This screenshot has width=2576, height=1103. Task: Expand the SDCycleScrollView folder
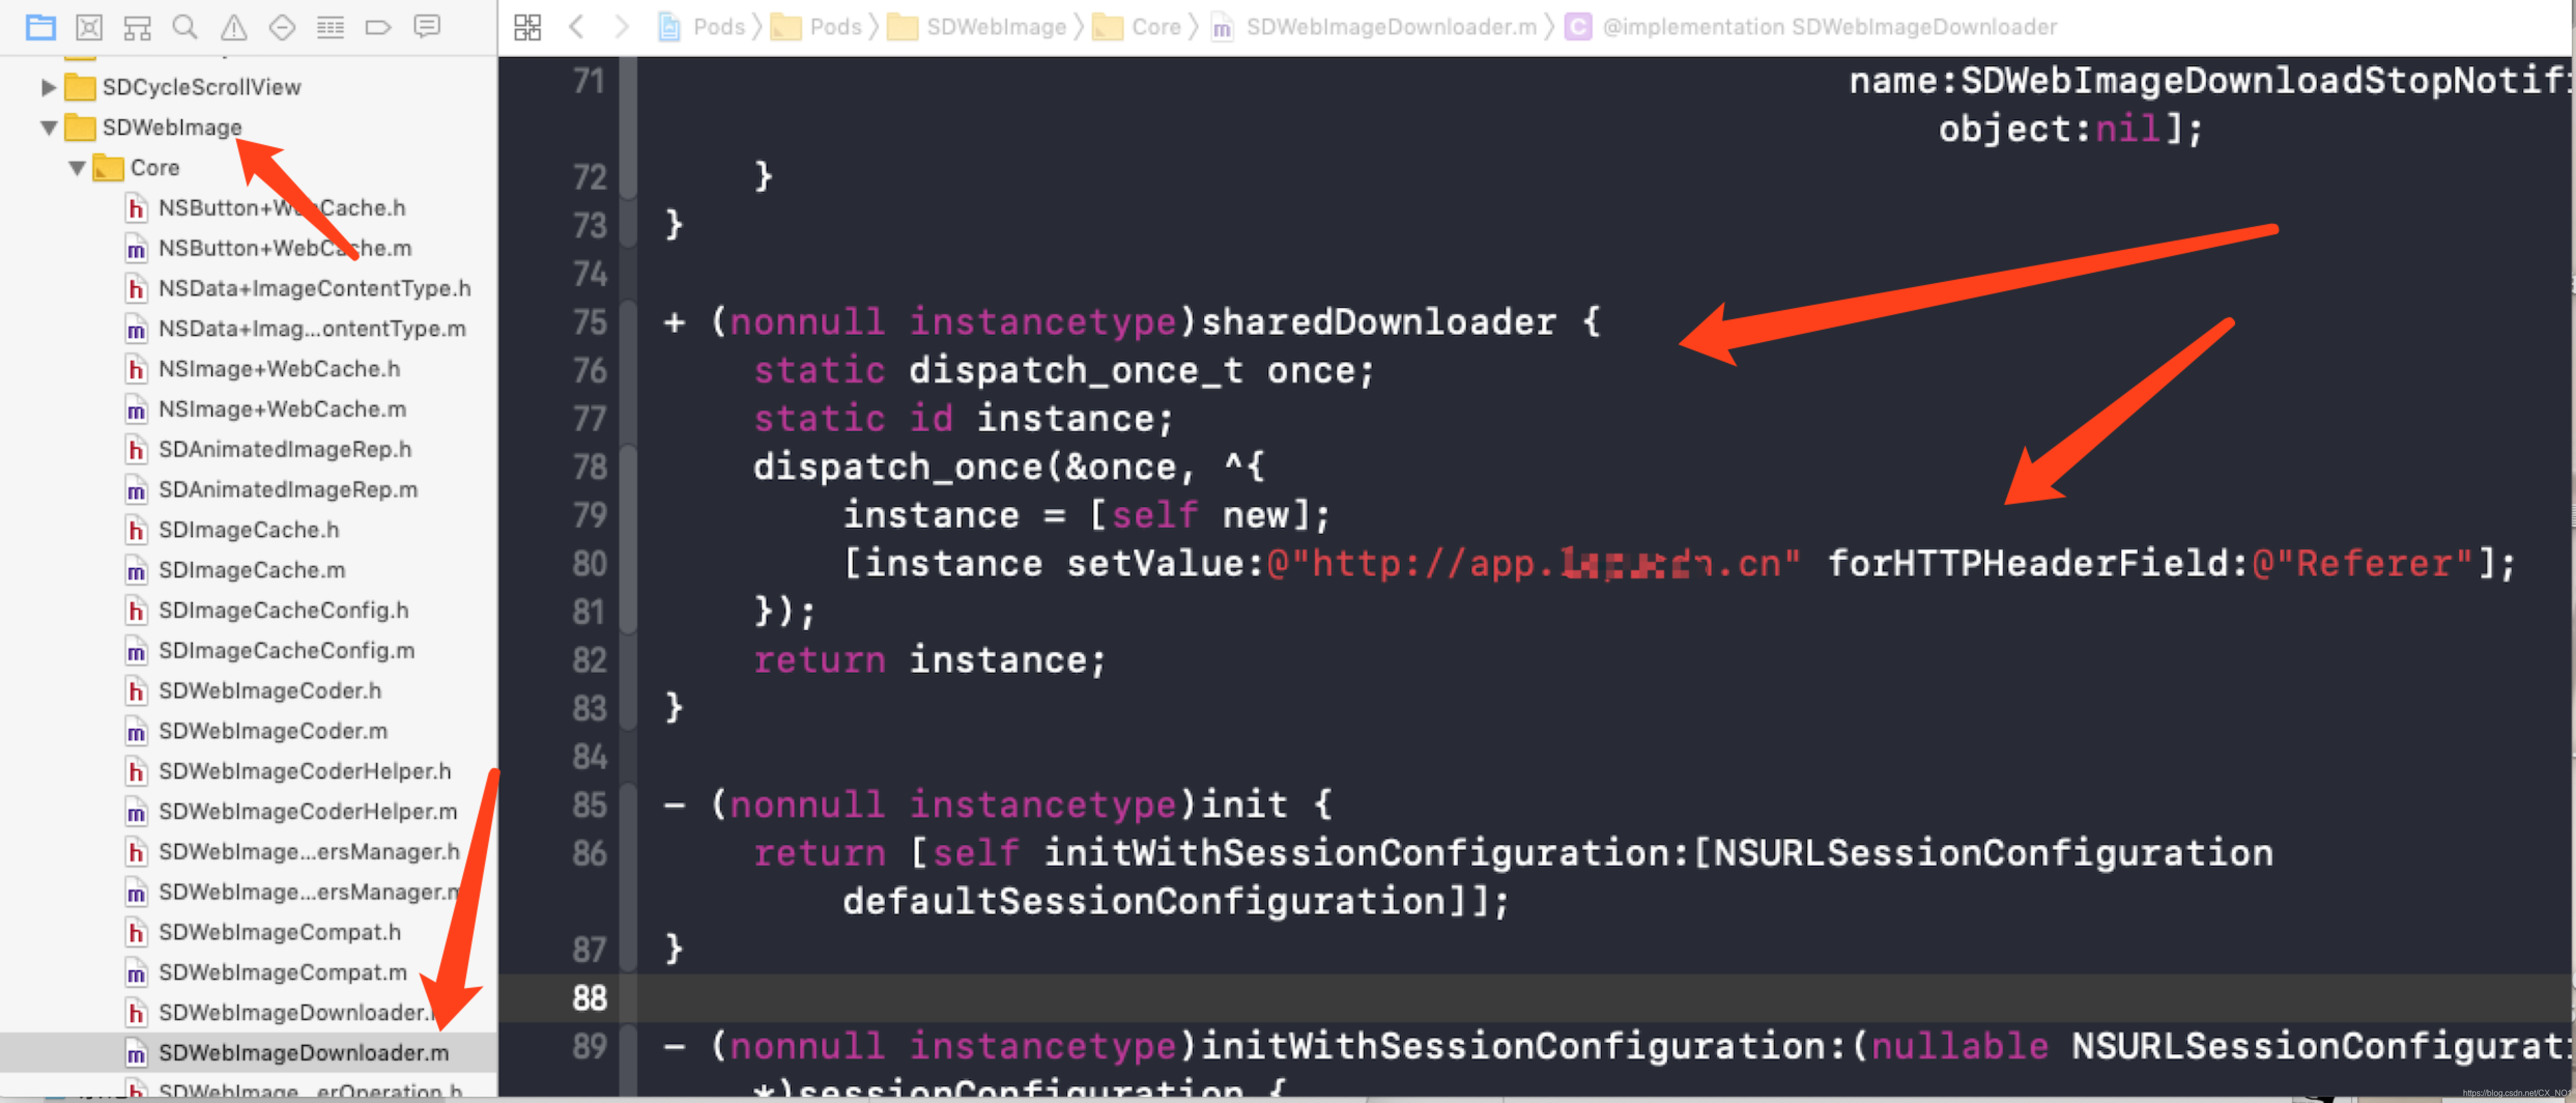pos(47,87)
